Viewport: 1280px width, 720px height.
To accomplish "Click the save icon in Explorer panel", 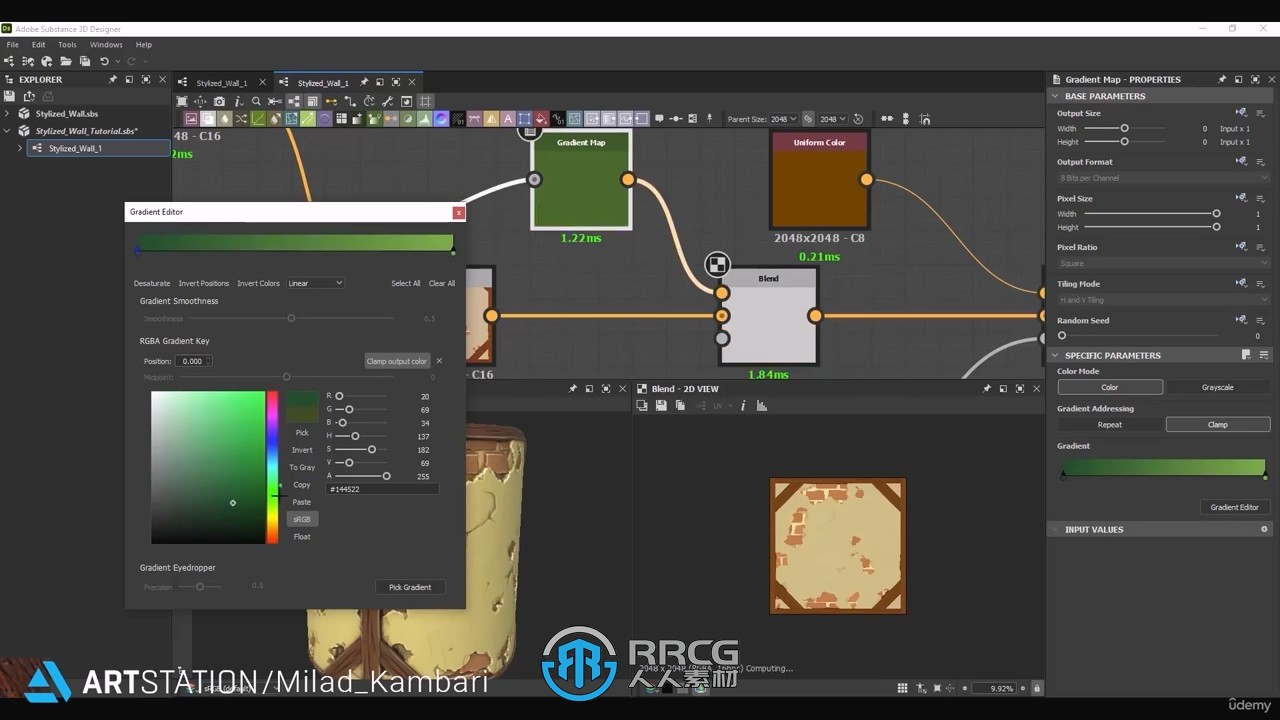I will coord(9,96).
